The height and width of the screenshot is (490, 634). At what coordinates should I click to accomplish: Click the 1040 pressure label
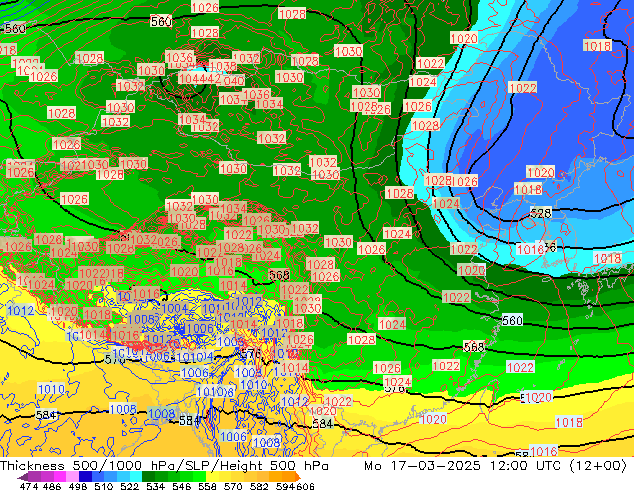pos(233,80)
